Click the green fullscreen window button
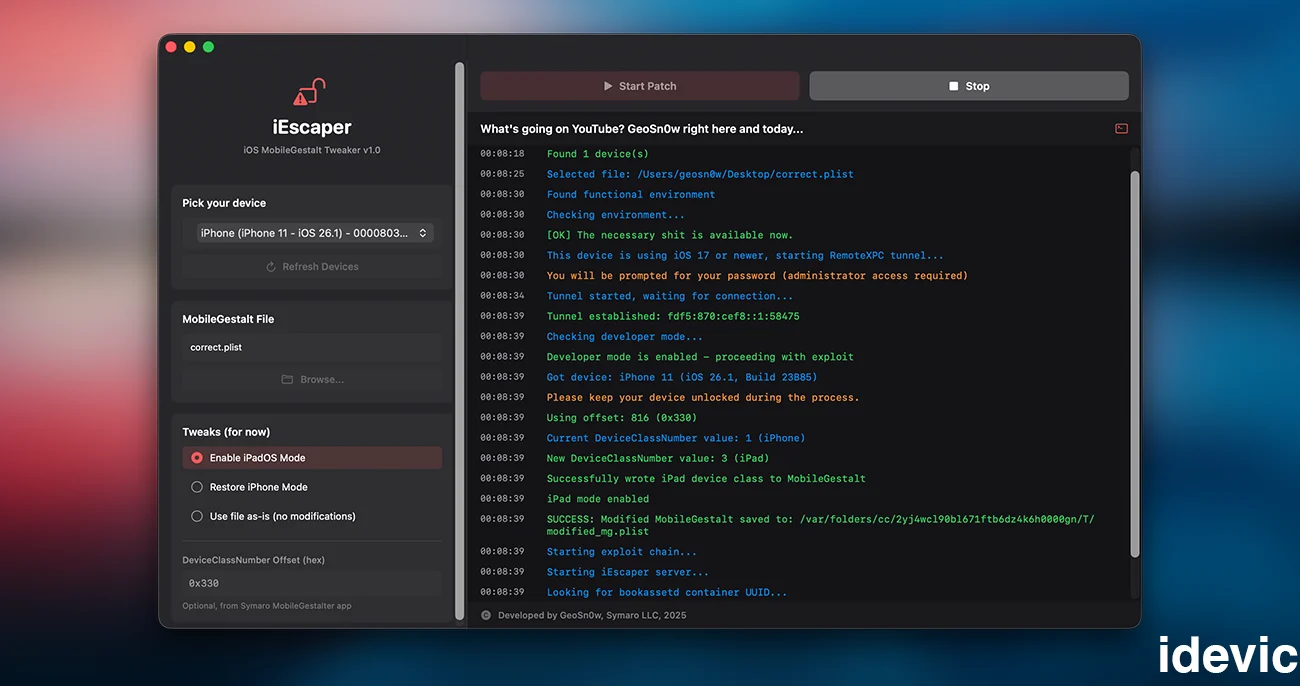This screenshot has height=686, width=1300. 208,47
